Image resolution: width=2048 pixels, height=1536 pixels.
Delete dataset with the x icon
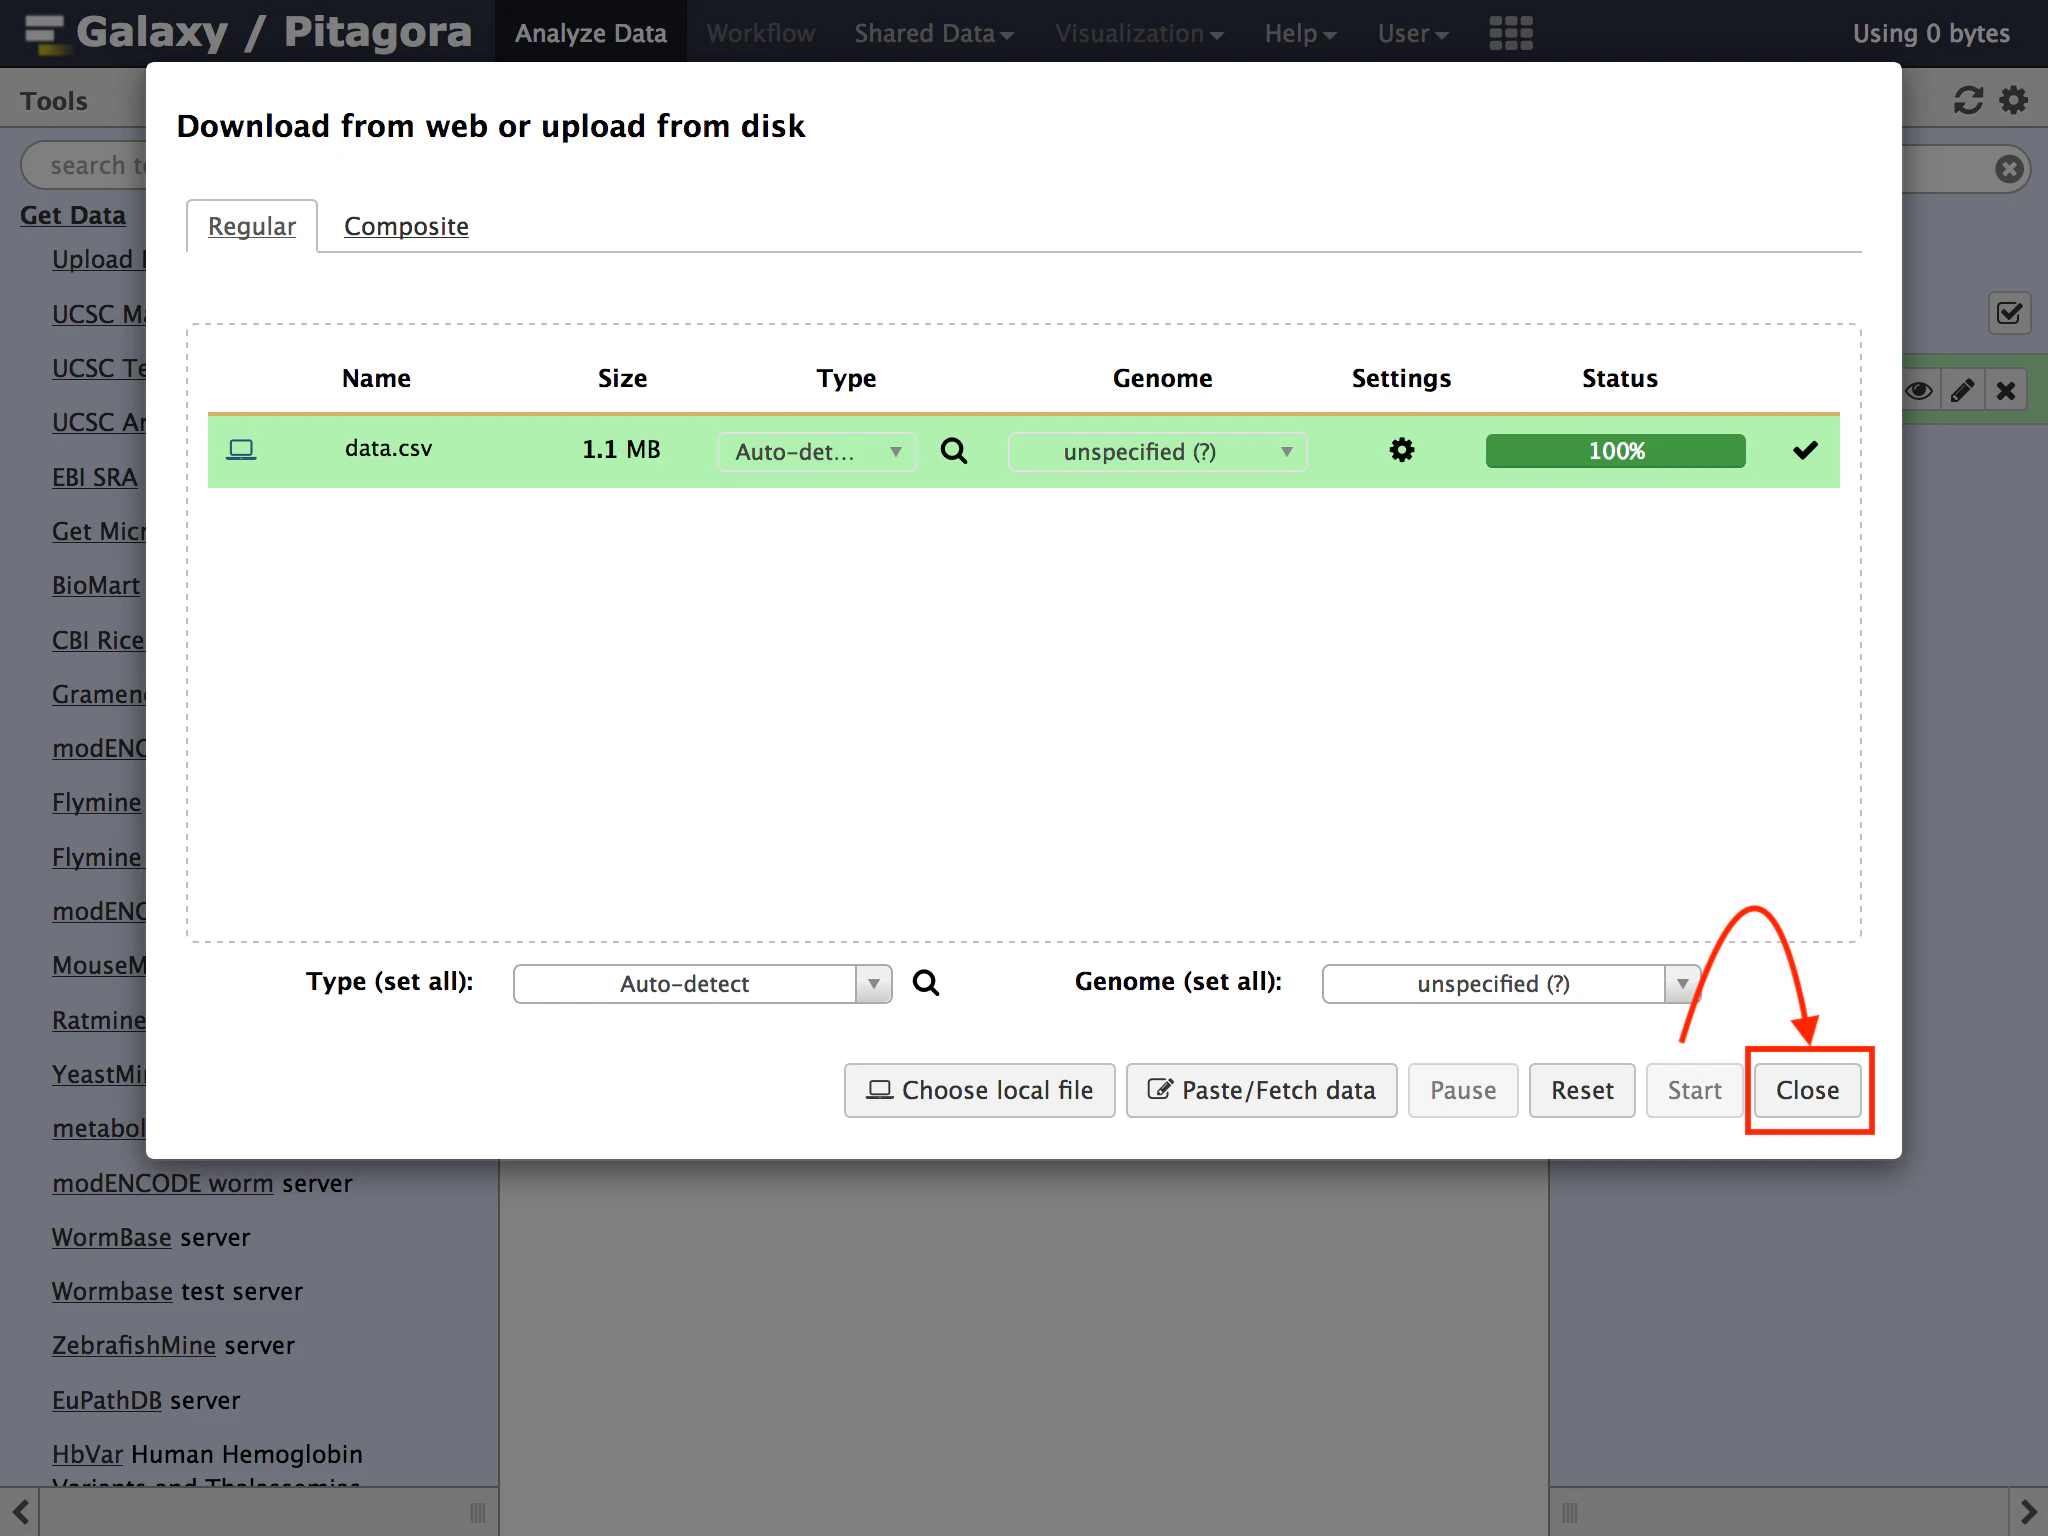(2006, 390)
